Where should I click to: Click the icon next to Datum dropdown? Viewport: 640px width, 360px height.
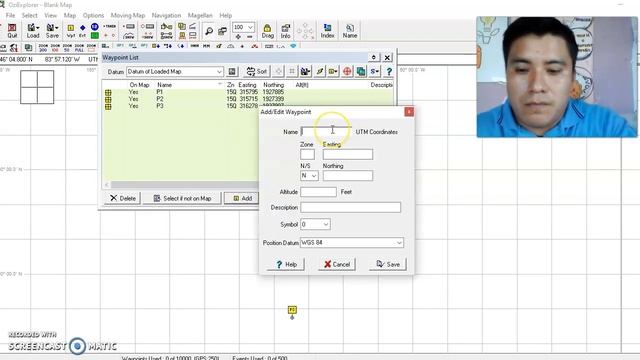pos(232,71)
